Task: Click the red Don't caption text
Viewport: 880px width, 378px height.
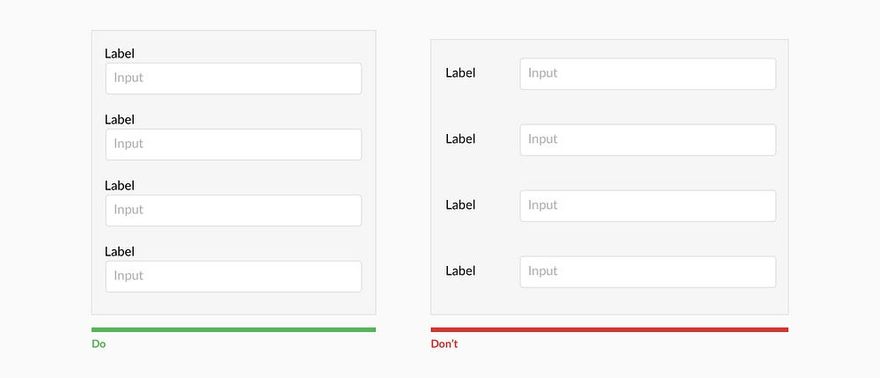Action: tap(444, 344)
